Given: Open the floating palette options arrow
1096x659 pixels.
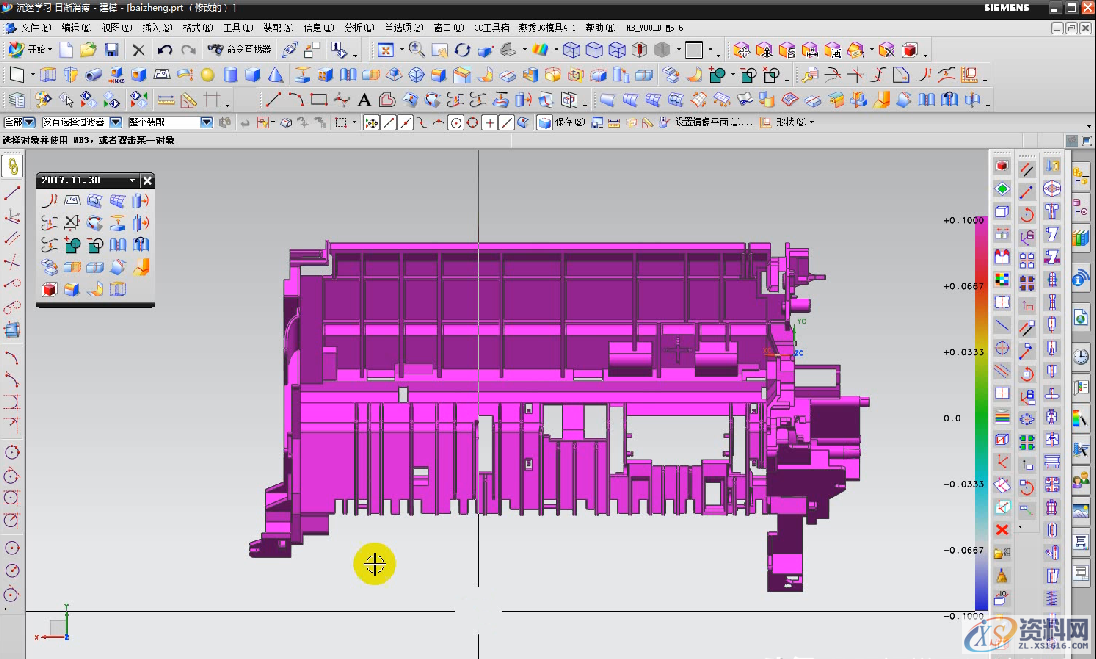Looking at the screenshot, I should [x=132, y=181].
